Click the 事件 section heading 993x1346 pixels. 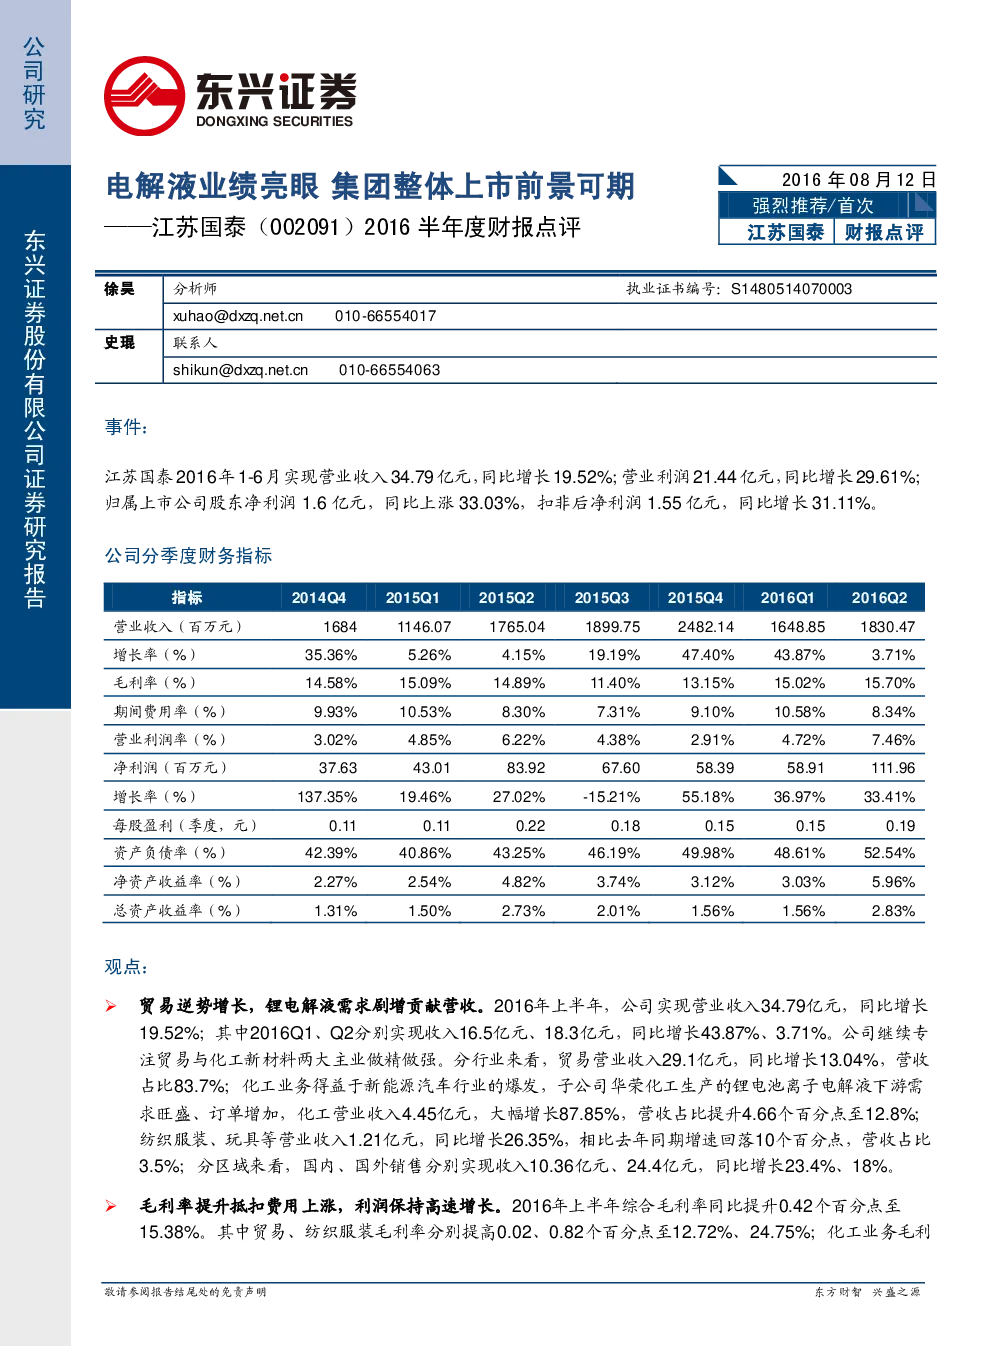pyautogui.click(x=127, y=427)
